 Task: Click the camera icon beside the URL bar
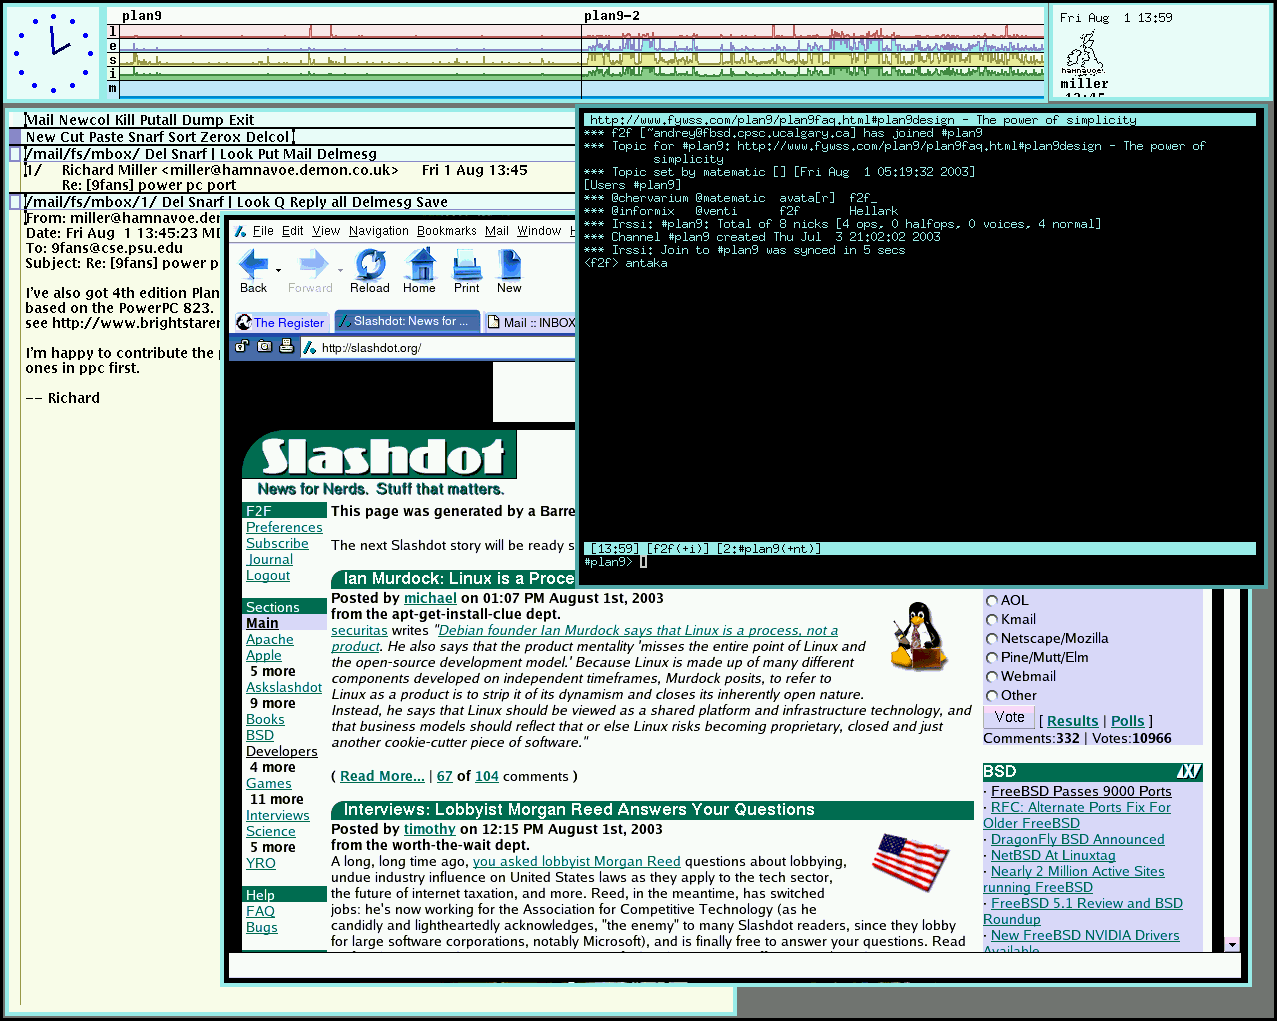264,347
